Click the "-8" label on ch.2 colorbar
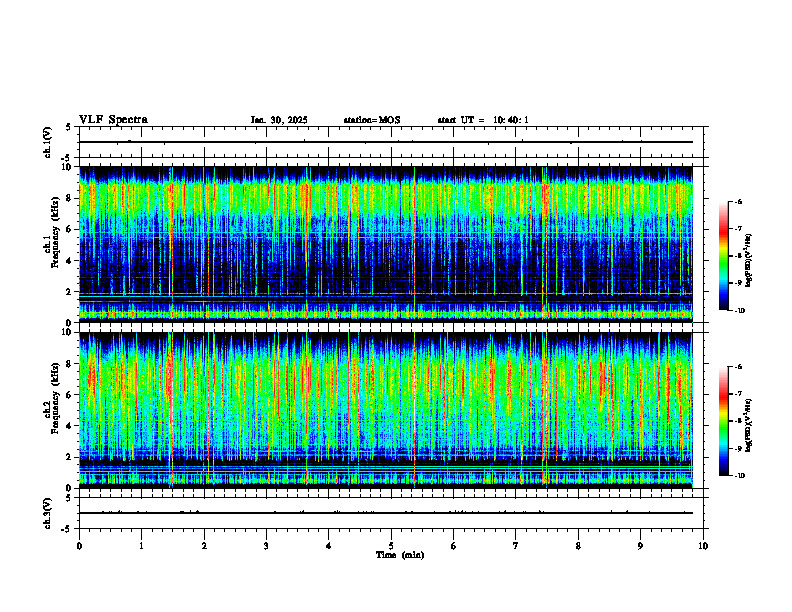This screenshot has height=612, width=792. 738,421
